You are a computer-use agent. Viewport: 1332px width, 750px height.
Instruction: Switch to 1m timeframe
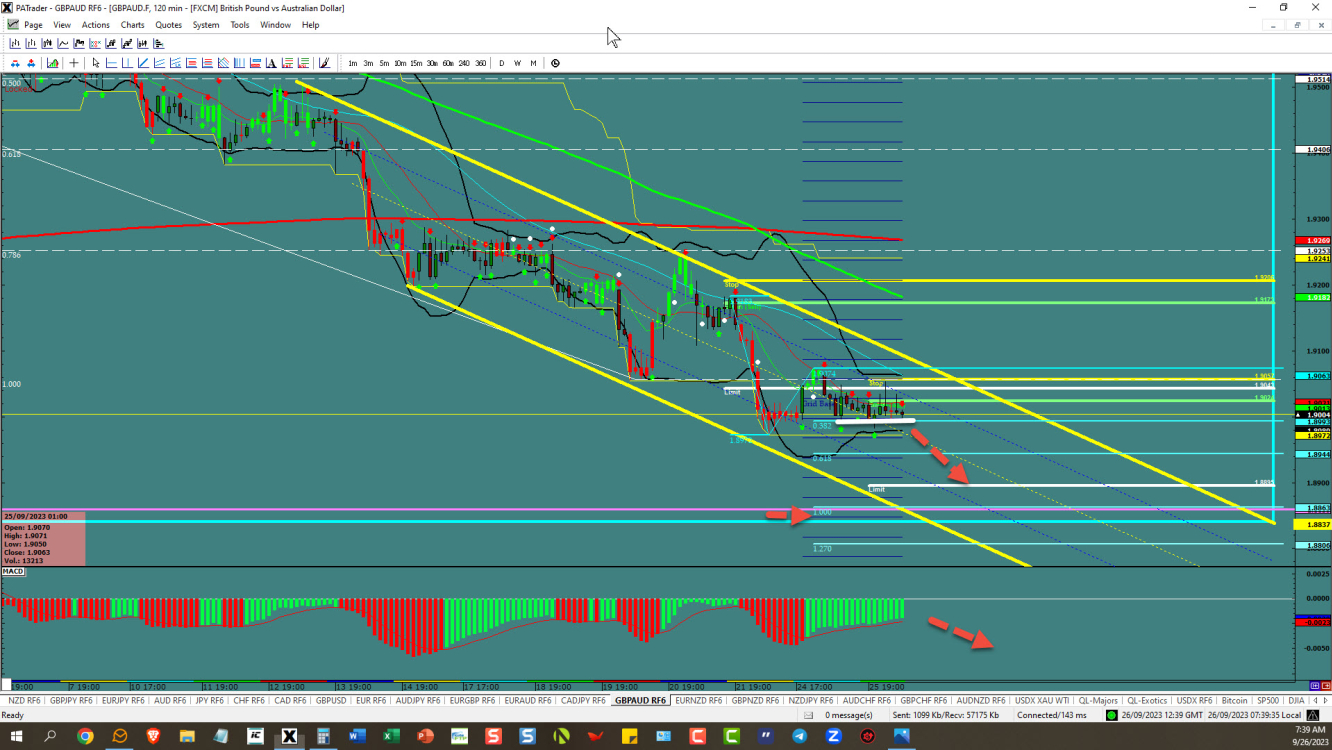coord(353,63)
